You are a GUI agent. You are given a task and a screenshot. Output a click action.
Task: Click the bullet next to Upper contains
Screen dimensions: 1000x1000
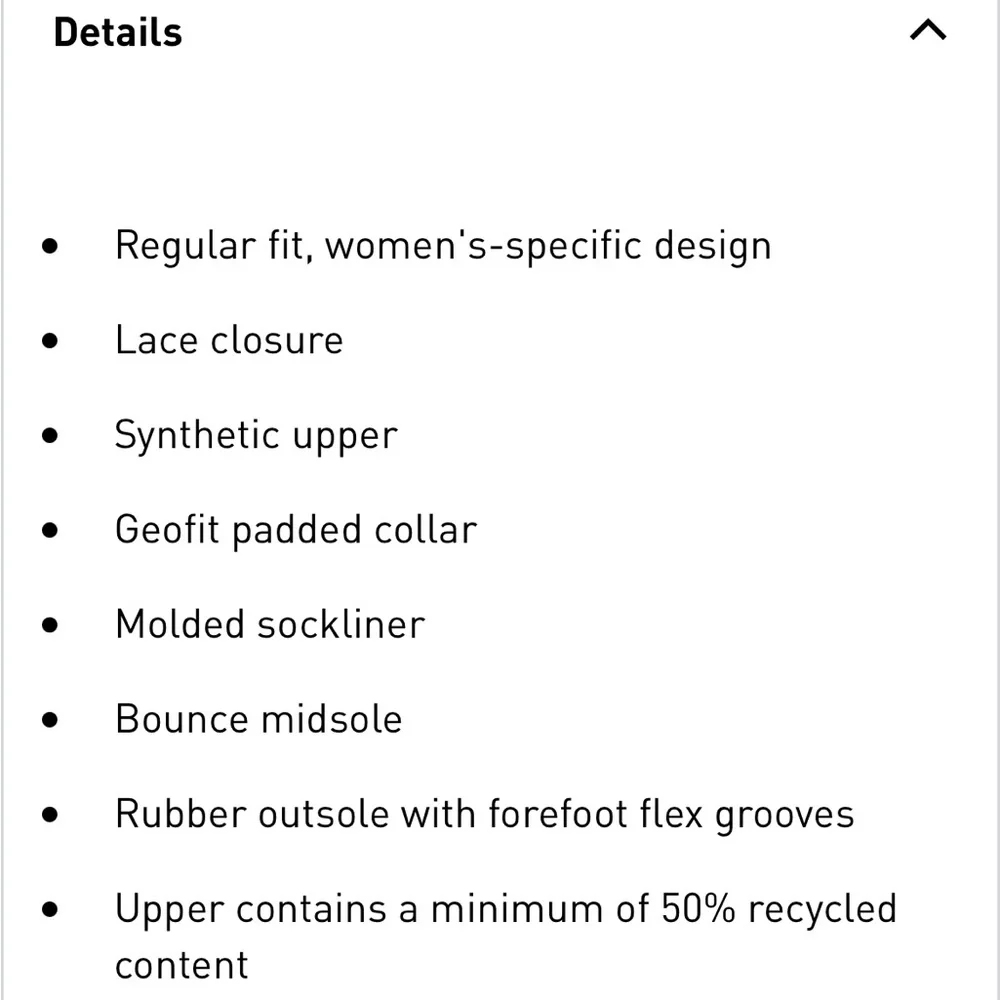51,909
